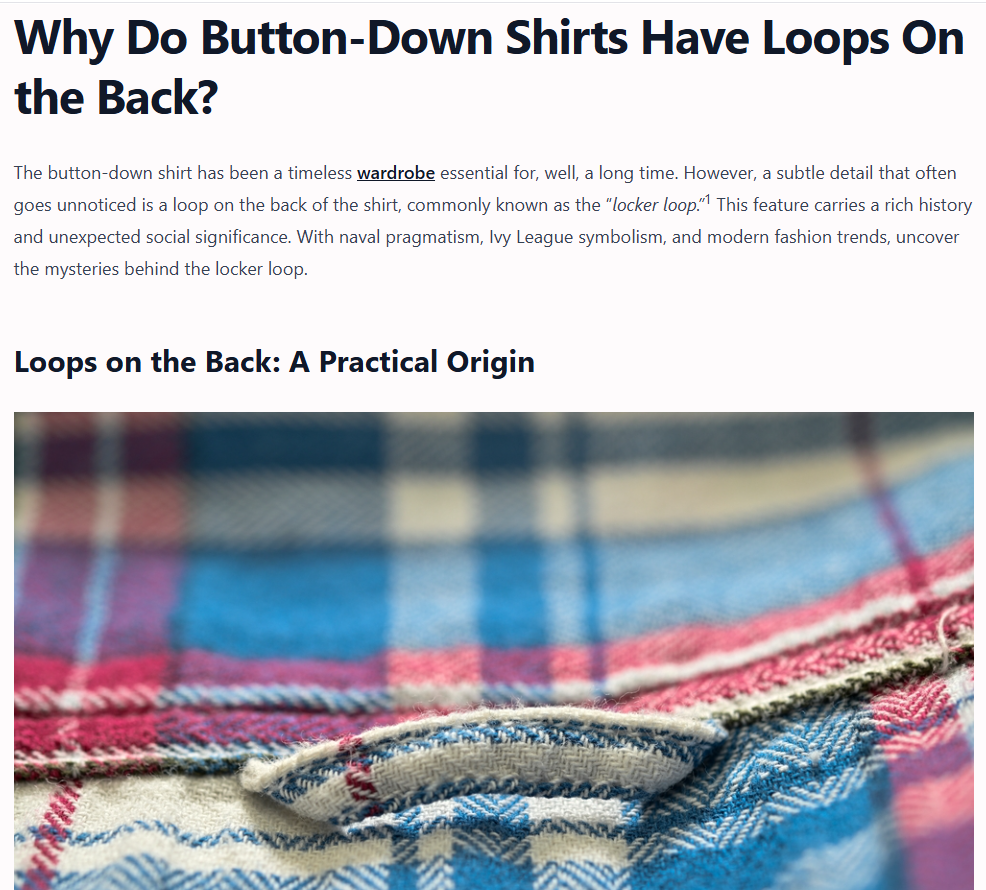The width and height of the screenshot is (986, 890).
Task: Click the "Loops on the Back" subheading
Action: click(x=274, y=362)
